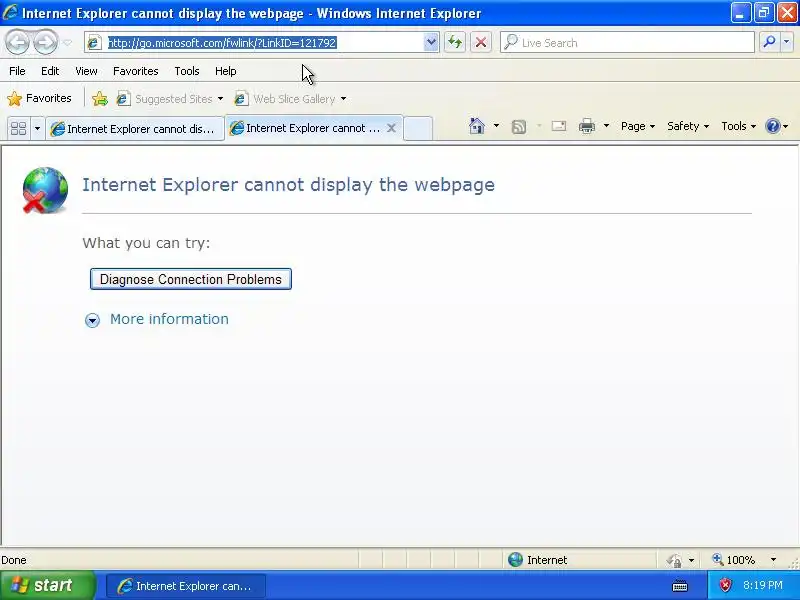Click the 100% zoom level button

tap(734, 560)
